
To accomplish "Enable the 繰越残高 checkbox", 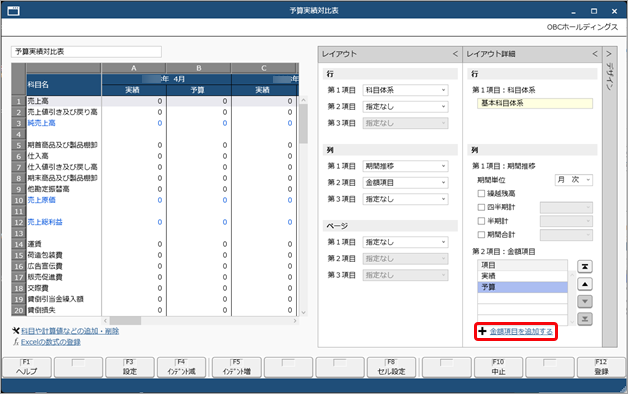I will [x=481, y=193].
